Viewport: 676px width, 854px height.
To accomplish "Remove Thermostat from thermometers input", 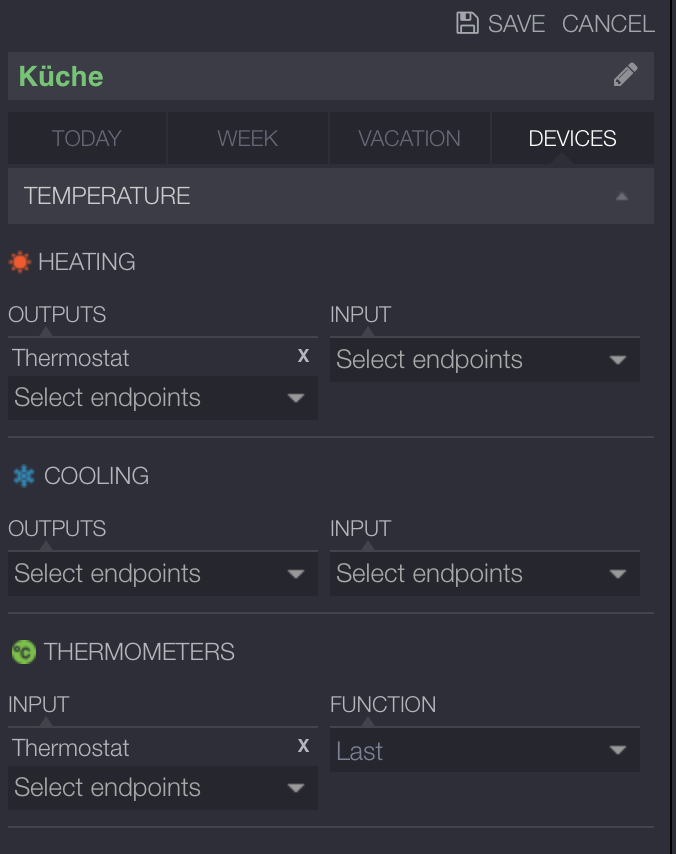I will point(304,746).
